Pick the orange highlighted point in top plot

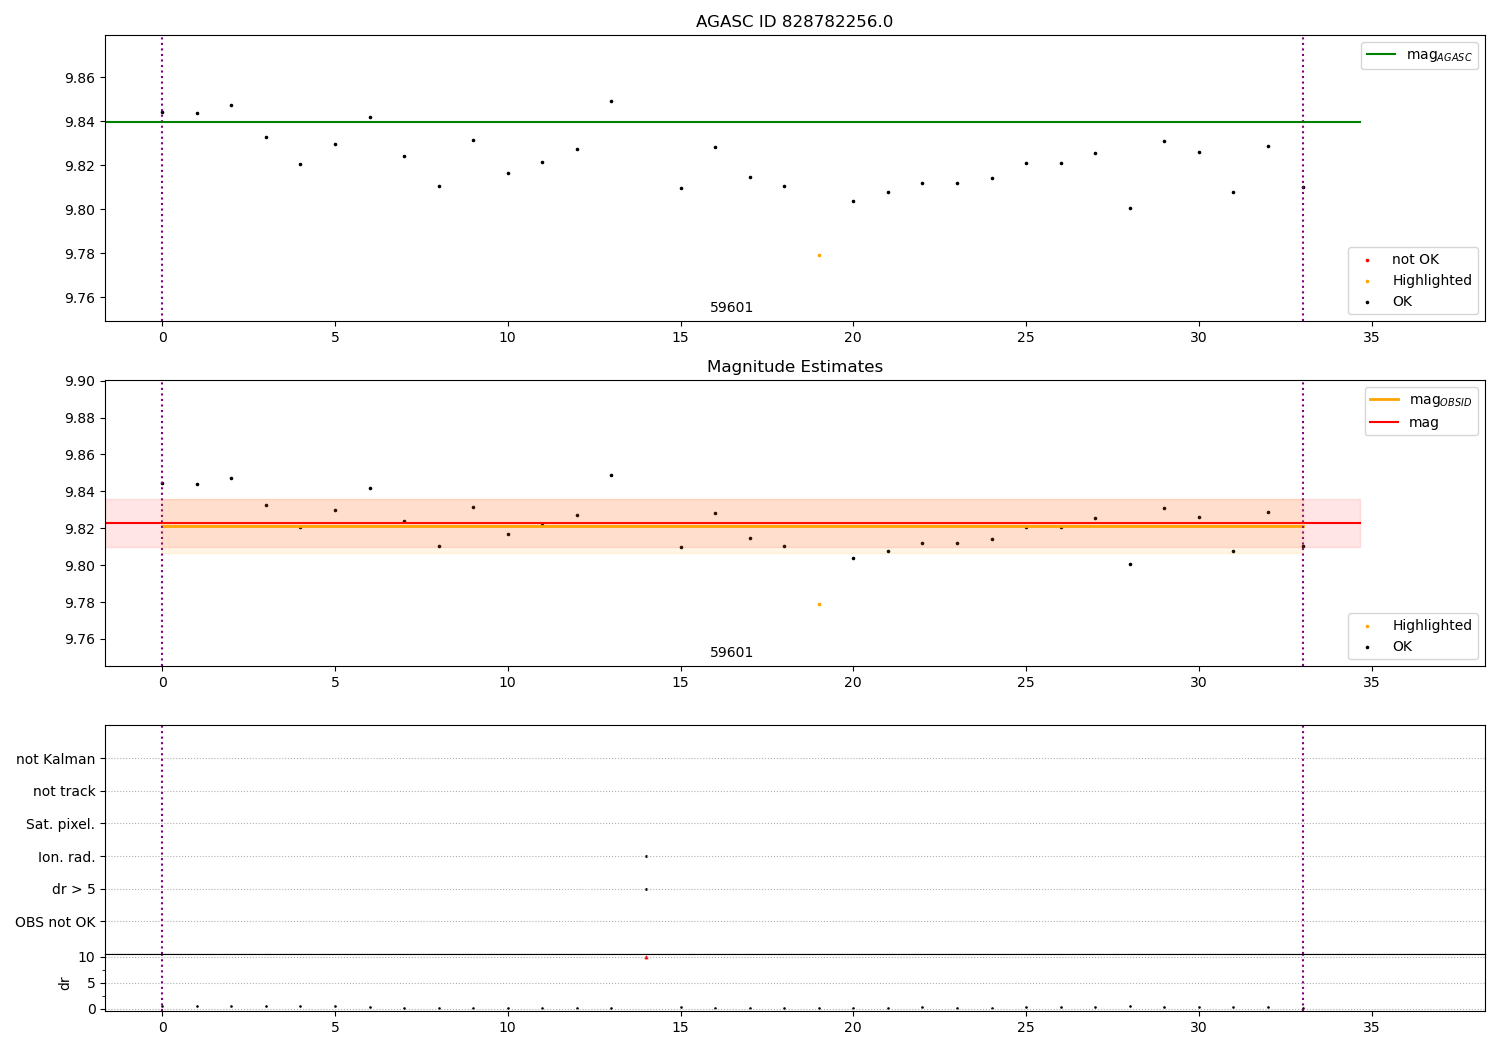pyautogui.click(x=819, y=255)
